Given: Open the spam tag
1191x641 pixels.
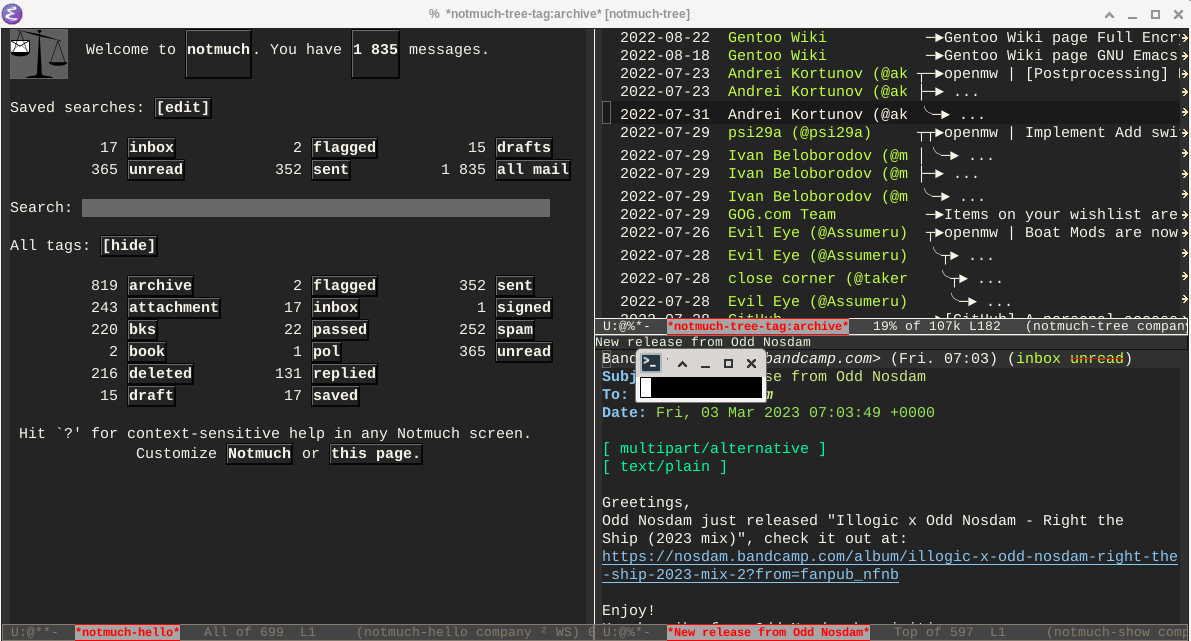Looking at the screenshot, I should 514,330.
